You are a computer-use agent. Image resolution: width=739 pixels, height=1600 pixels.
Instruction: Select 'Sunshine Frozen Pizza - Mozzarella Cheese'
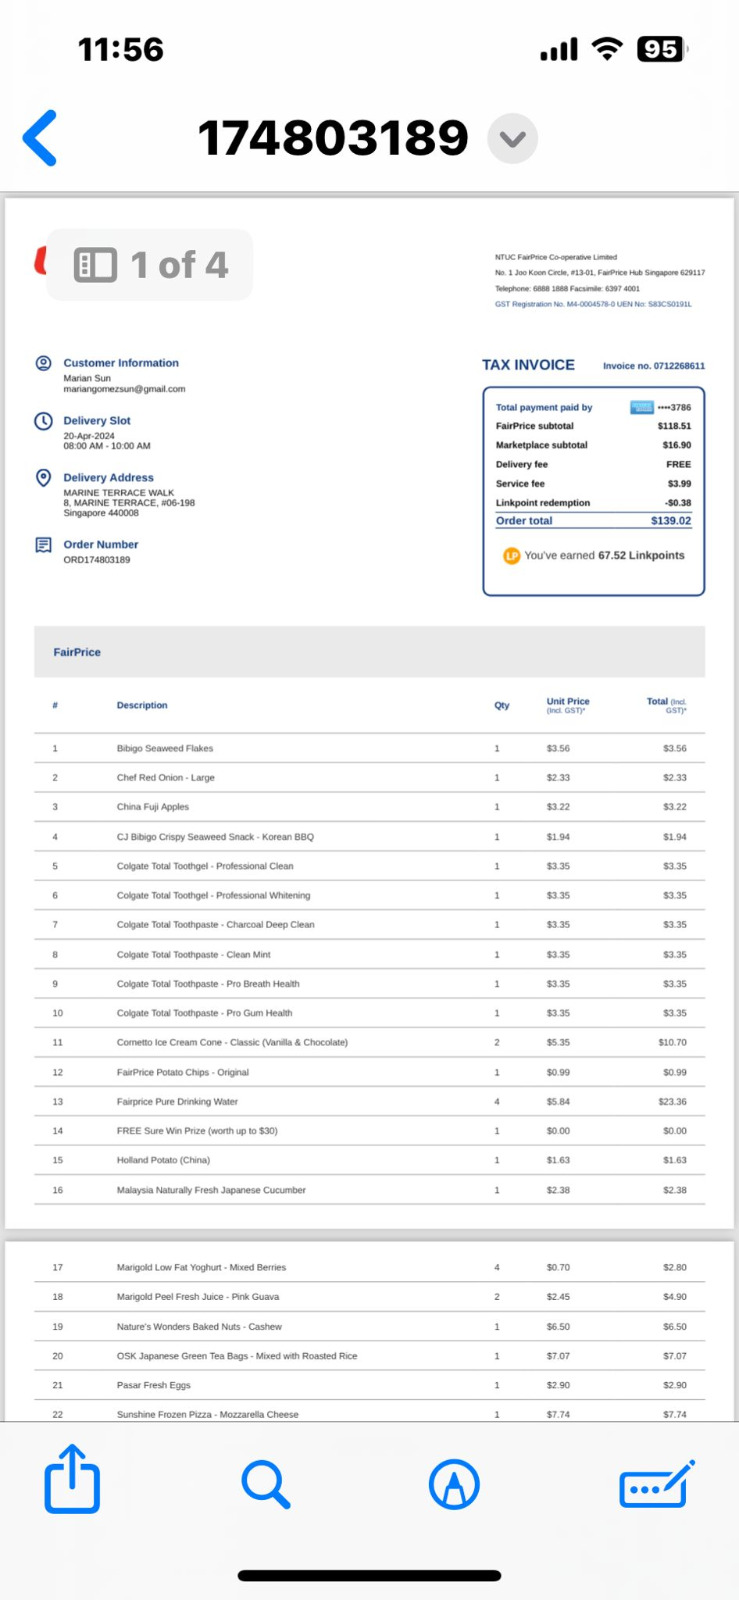(207, 1414)
